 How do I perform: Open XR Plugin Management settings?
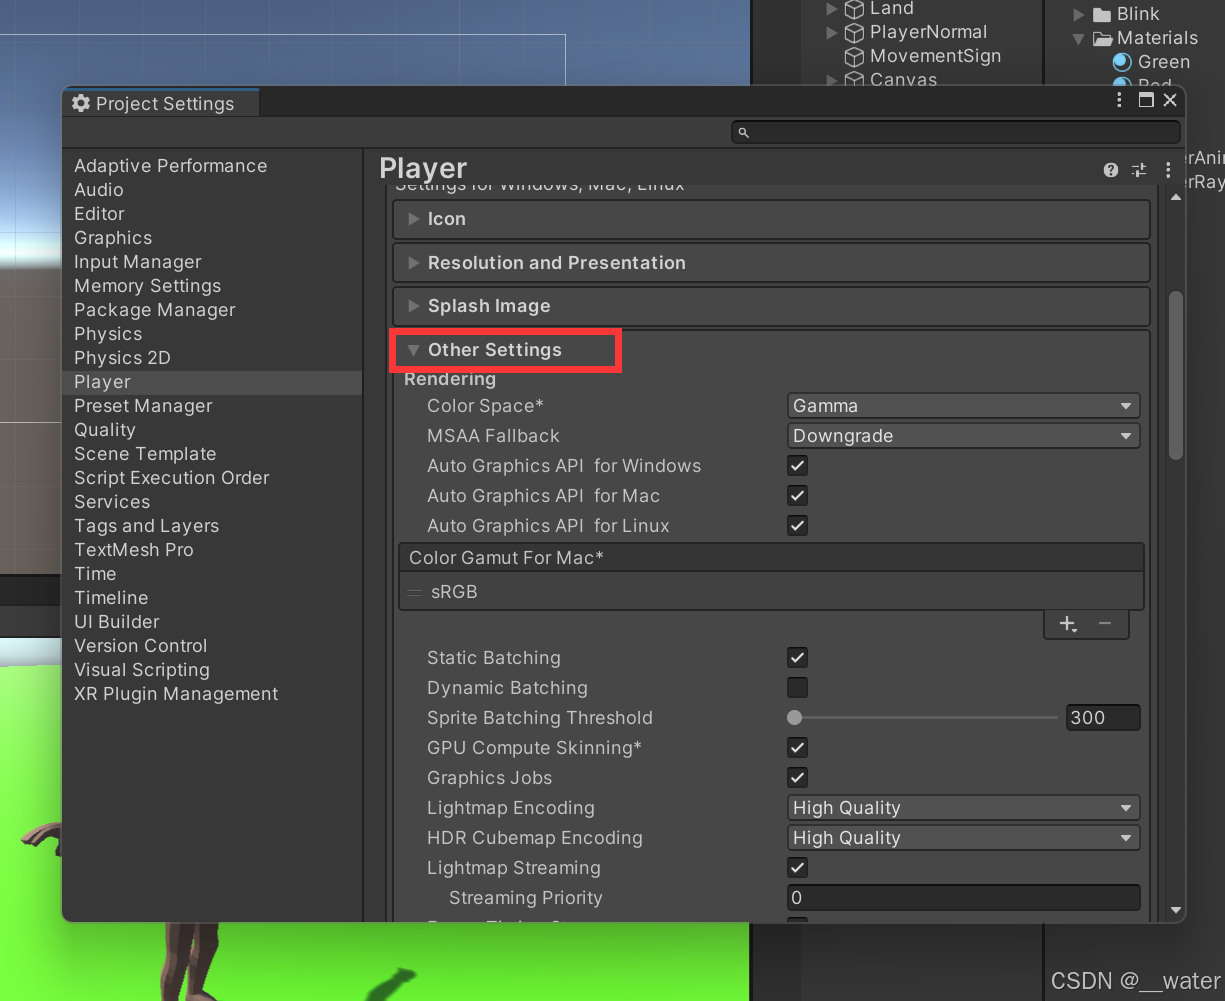pos(176,694)
